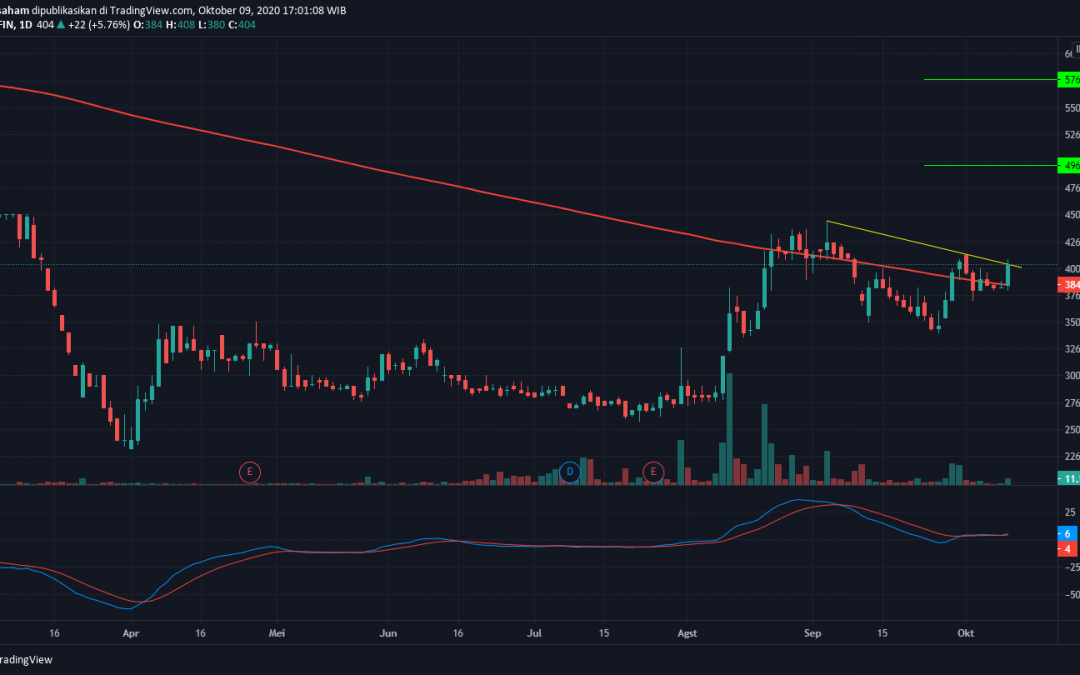Toggle the teal volume value label
The image size is (1080, 675).
1068,479
